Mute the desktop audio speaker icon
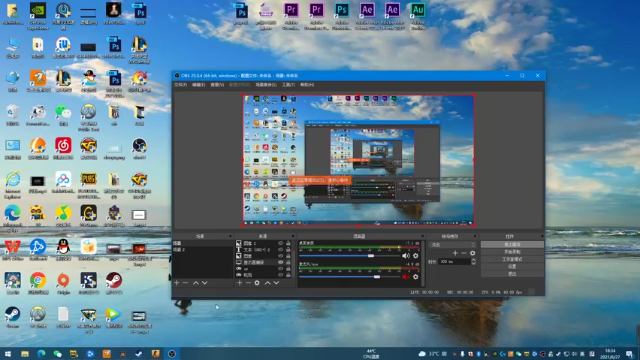The width and height of the screenshot is (640, 360). [406, 256]
